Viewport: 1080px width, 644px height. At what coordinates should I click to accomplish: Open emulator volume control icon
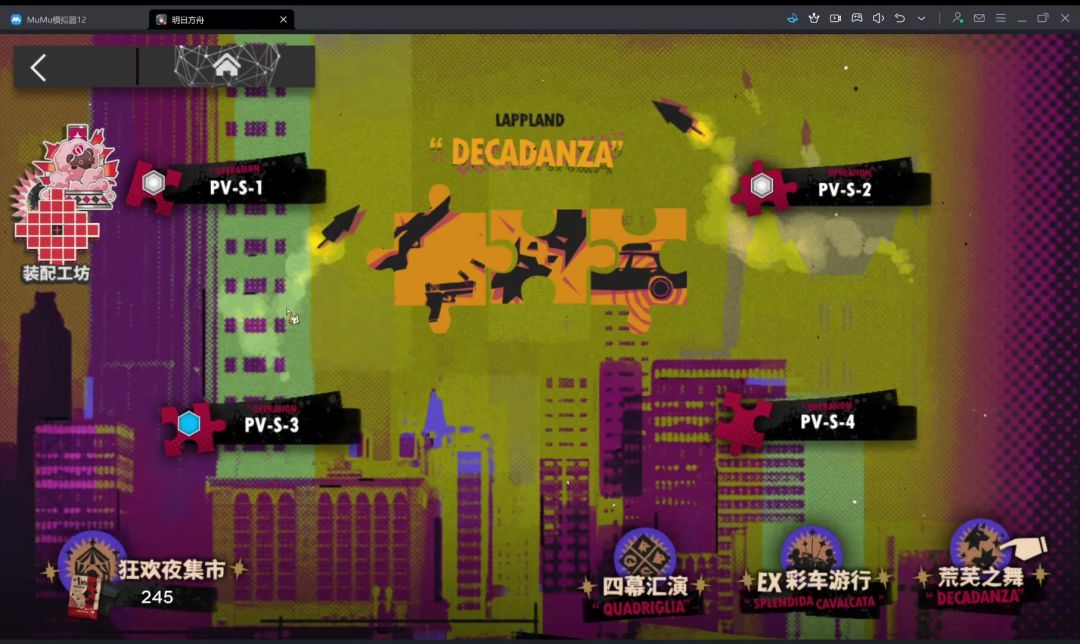coord(878,19)
